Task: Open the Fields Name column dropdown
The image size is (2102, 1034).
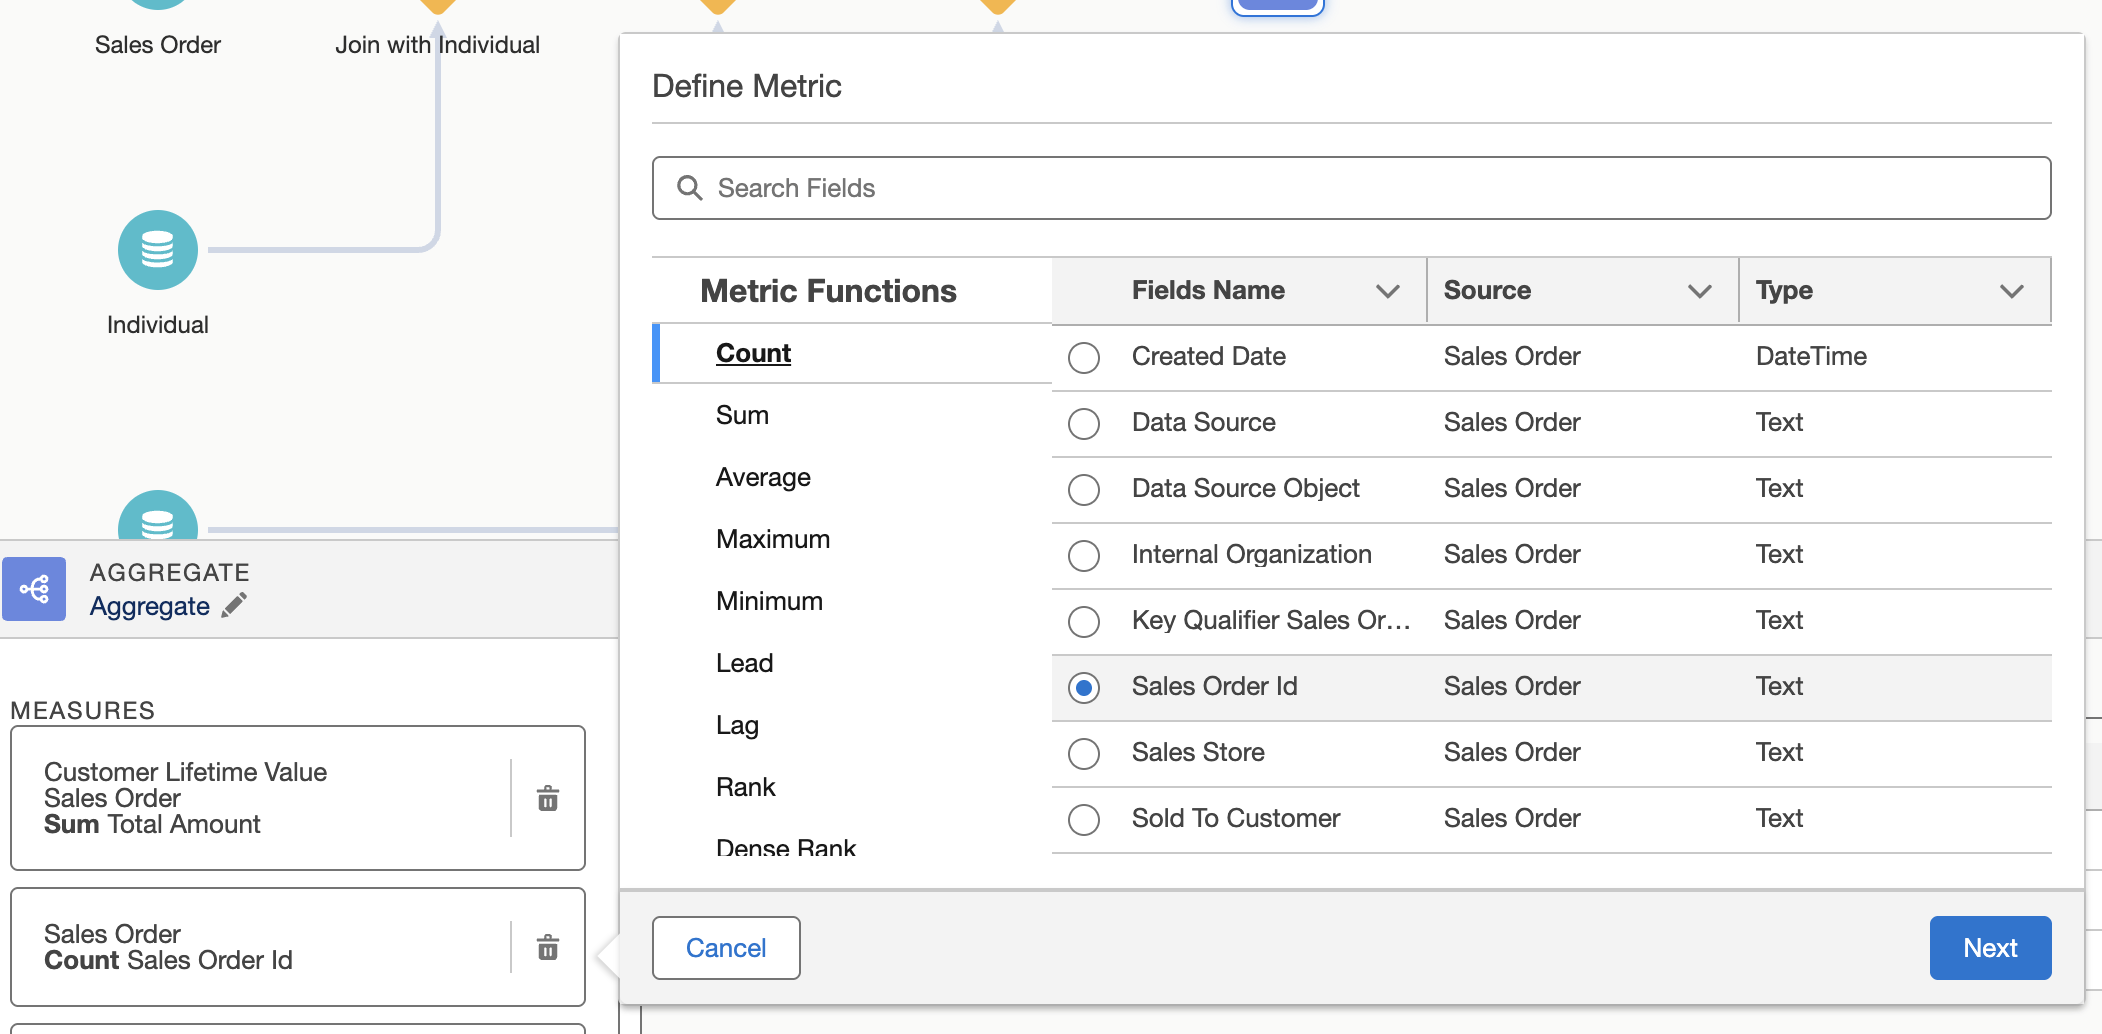Action: click(x=1387, y=291)
